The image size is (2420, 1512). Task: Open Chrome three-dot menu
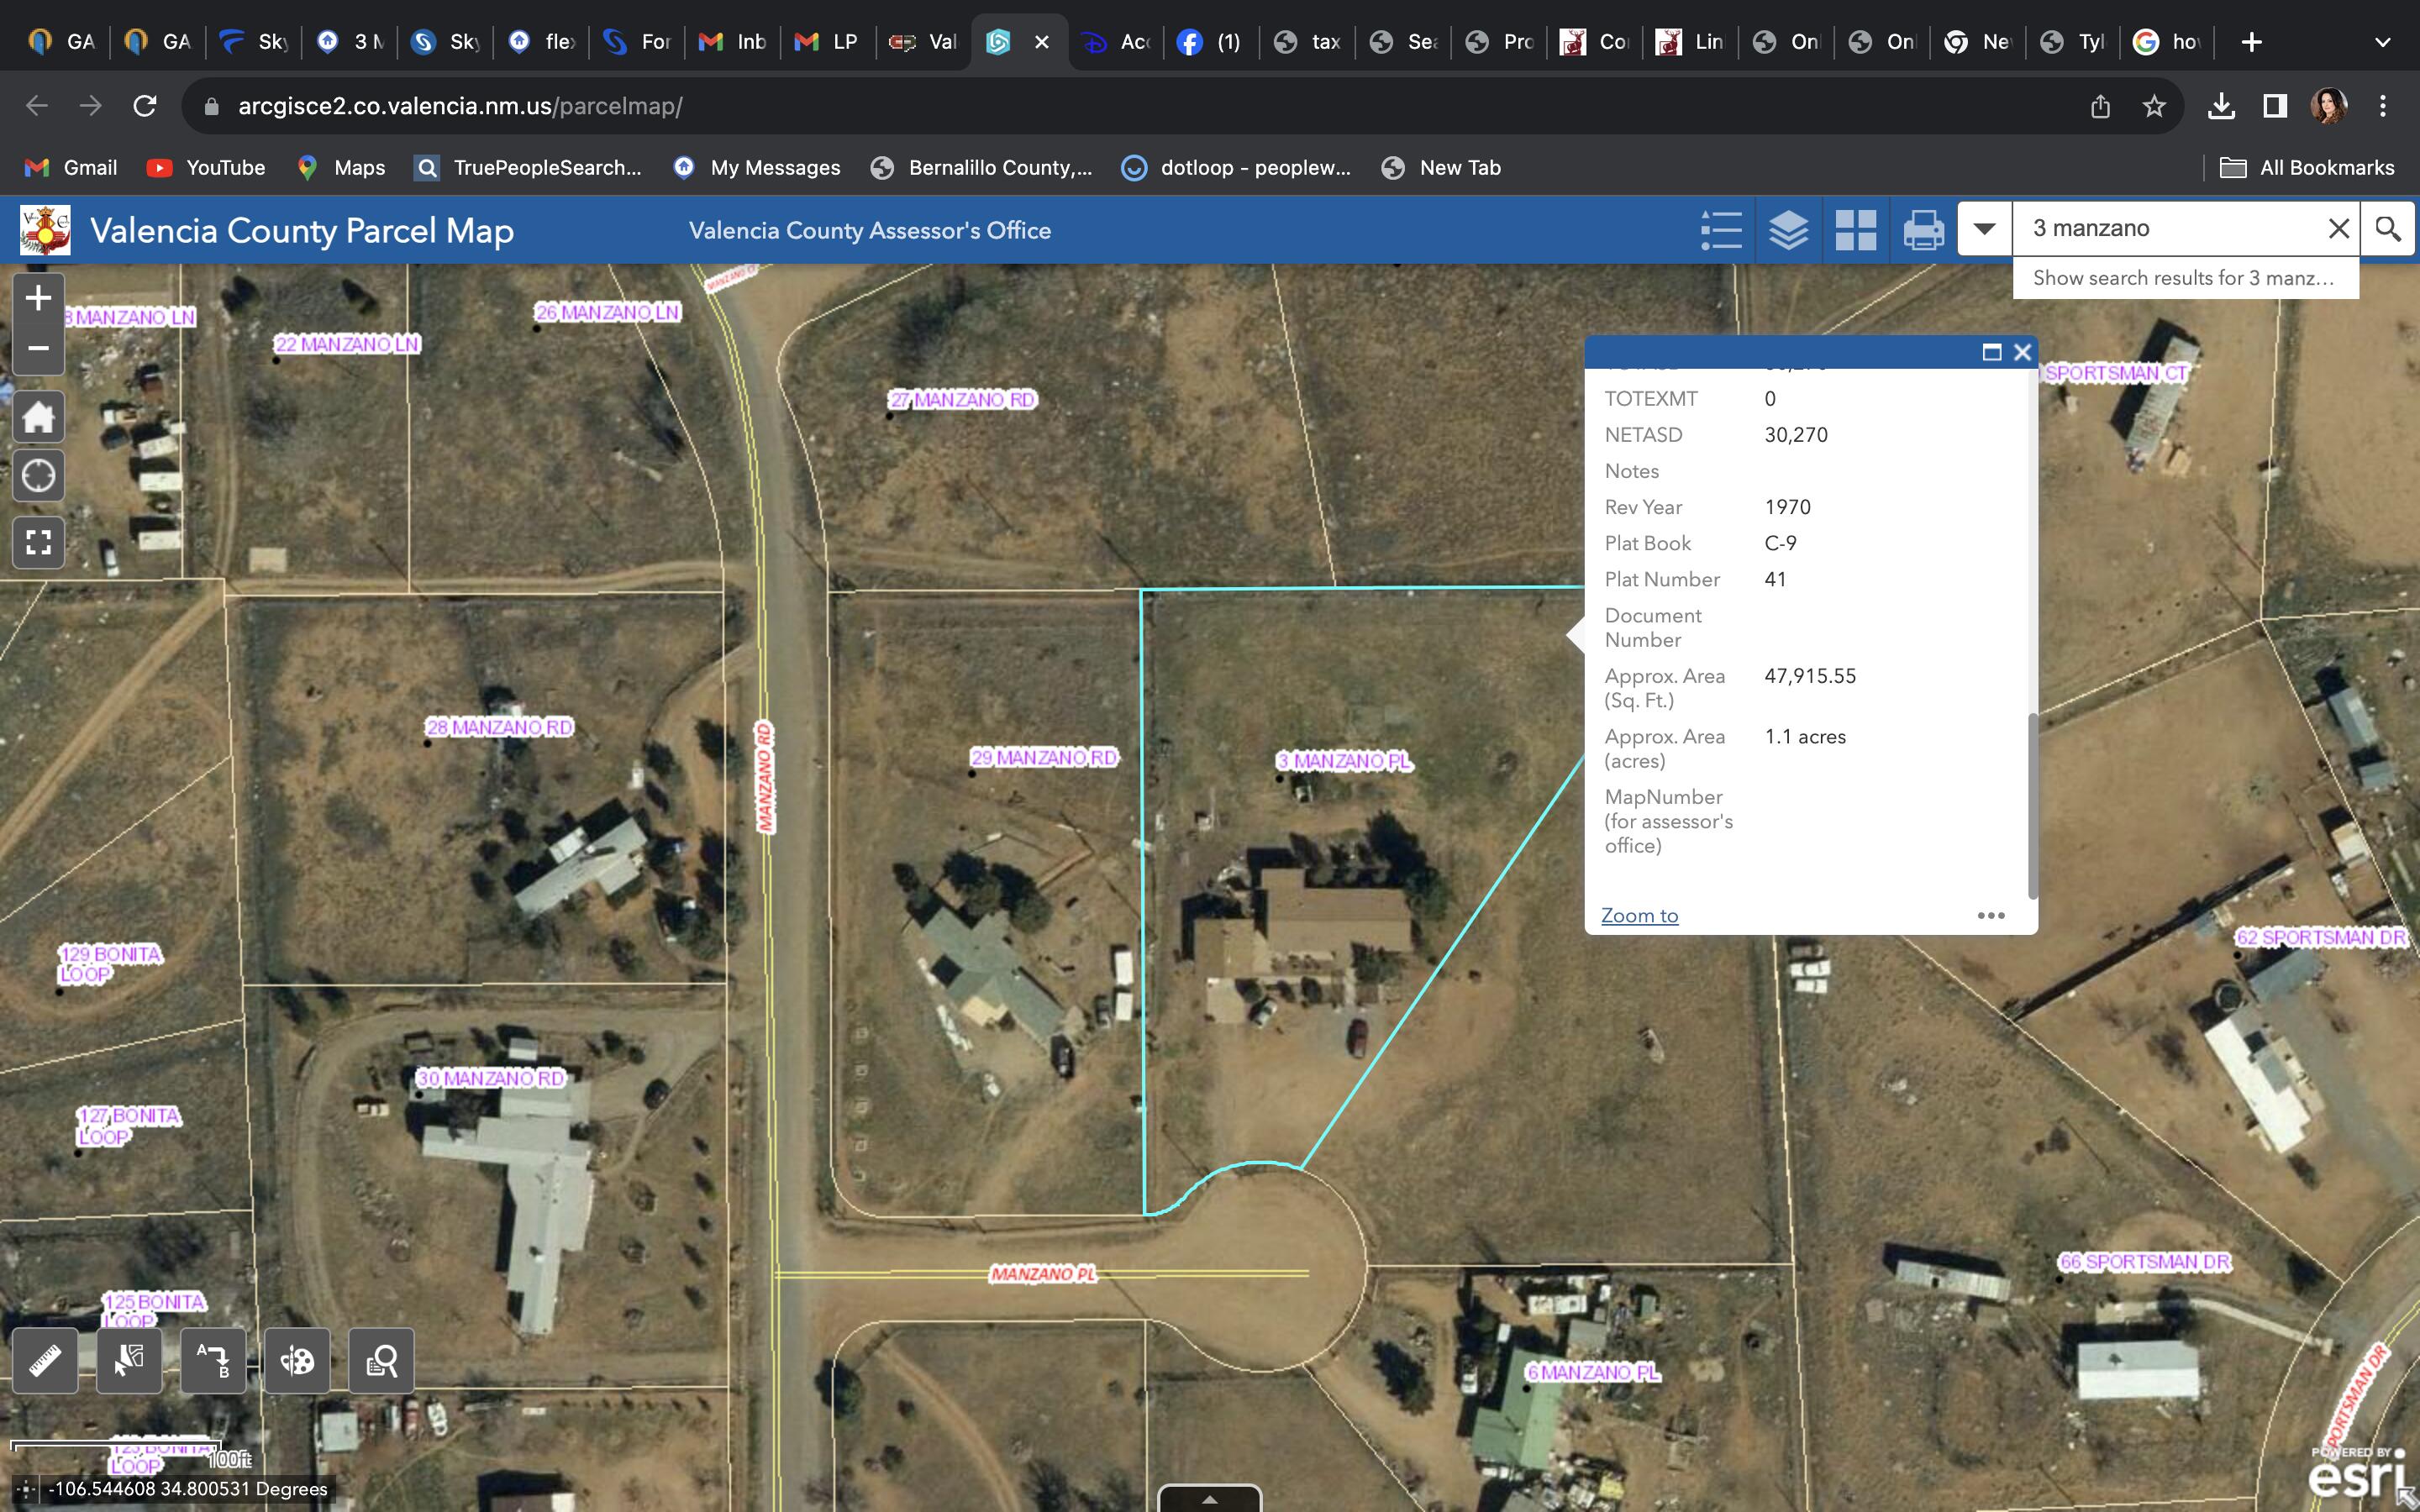2383,106
